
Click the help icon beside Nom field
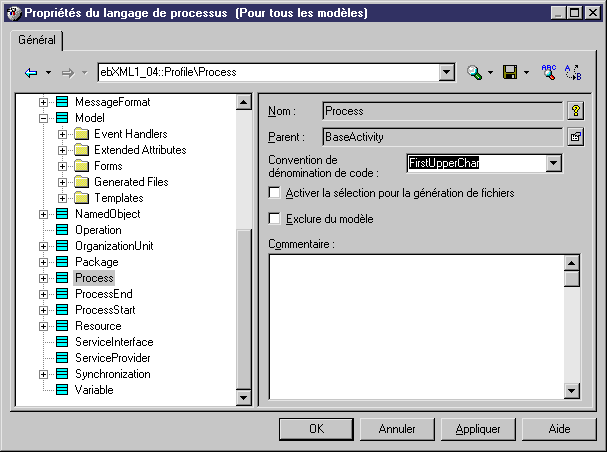click(575, 111)
